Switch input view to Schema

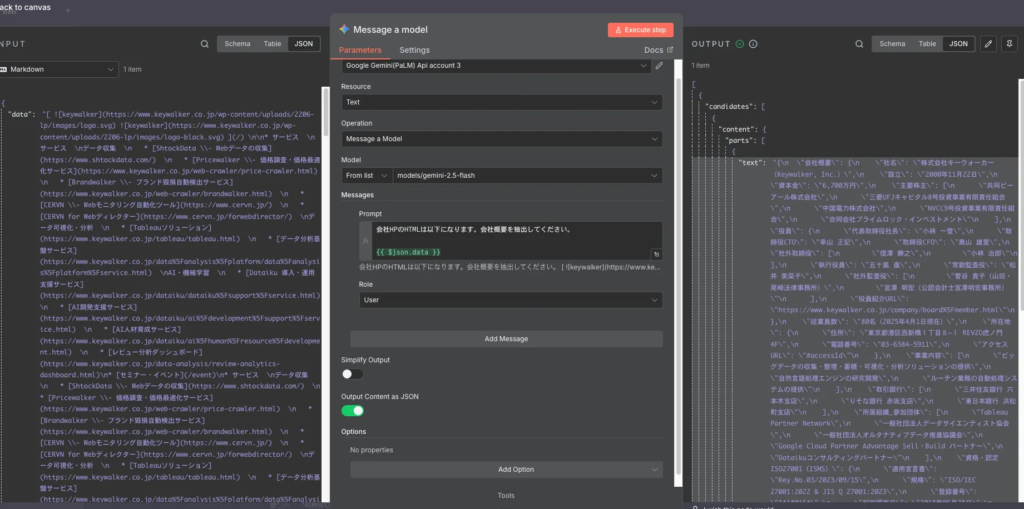(x=237, y=44)
